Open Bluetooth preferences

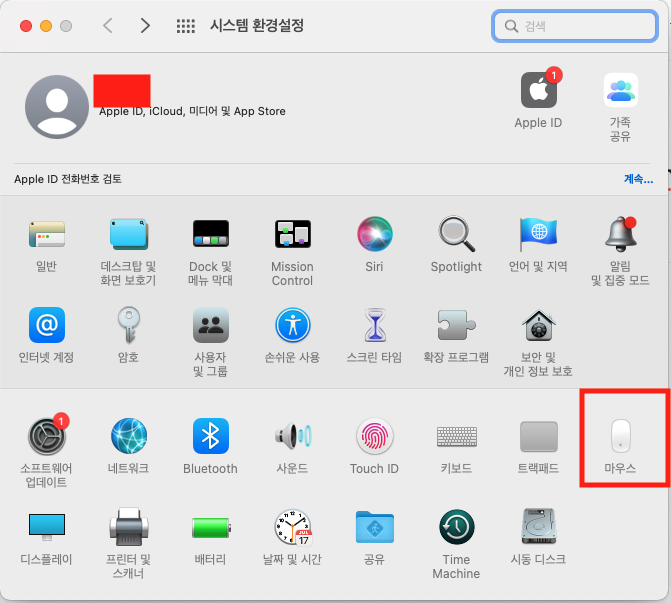211,436
